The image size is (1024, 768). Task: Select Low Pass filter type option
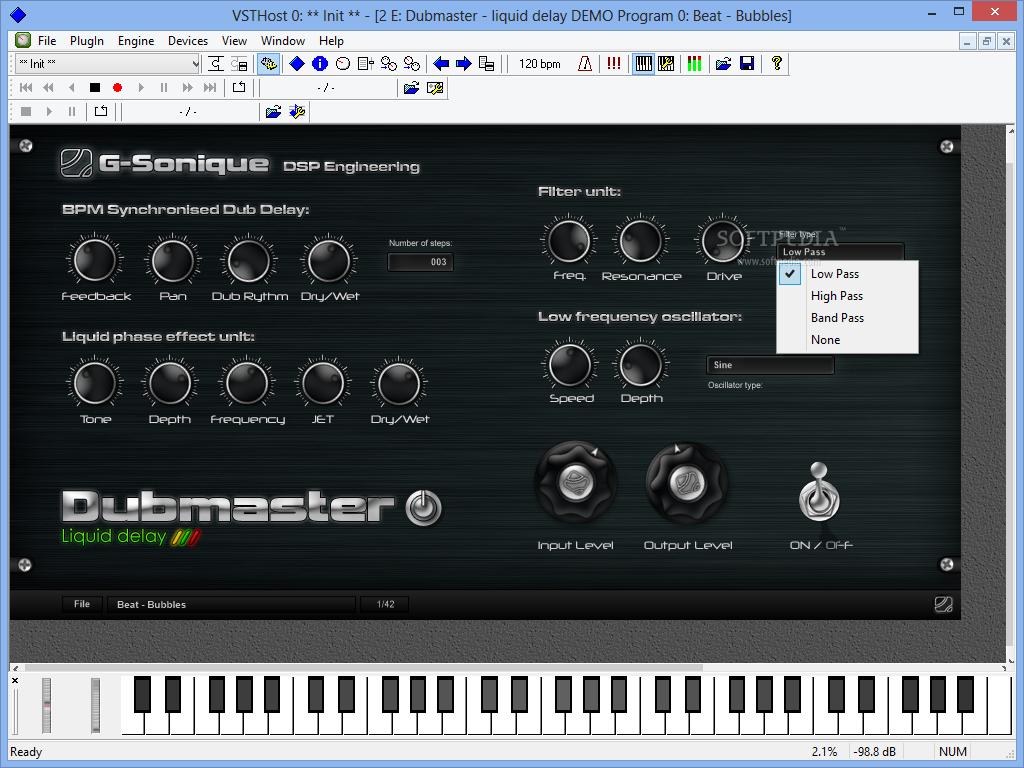click(x=848, y=274)
